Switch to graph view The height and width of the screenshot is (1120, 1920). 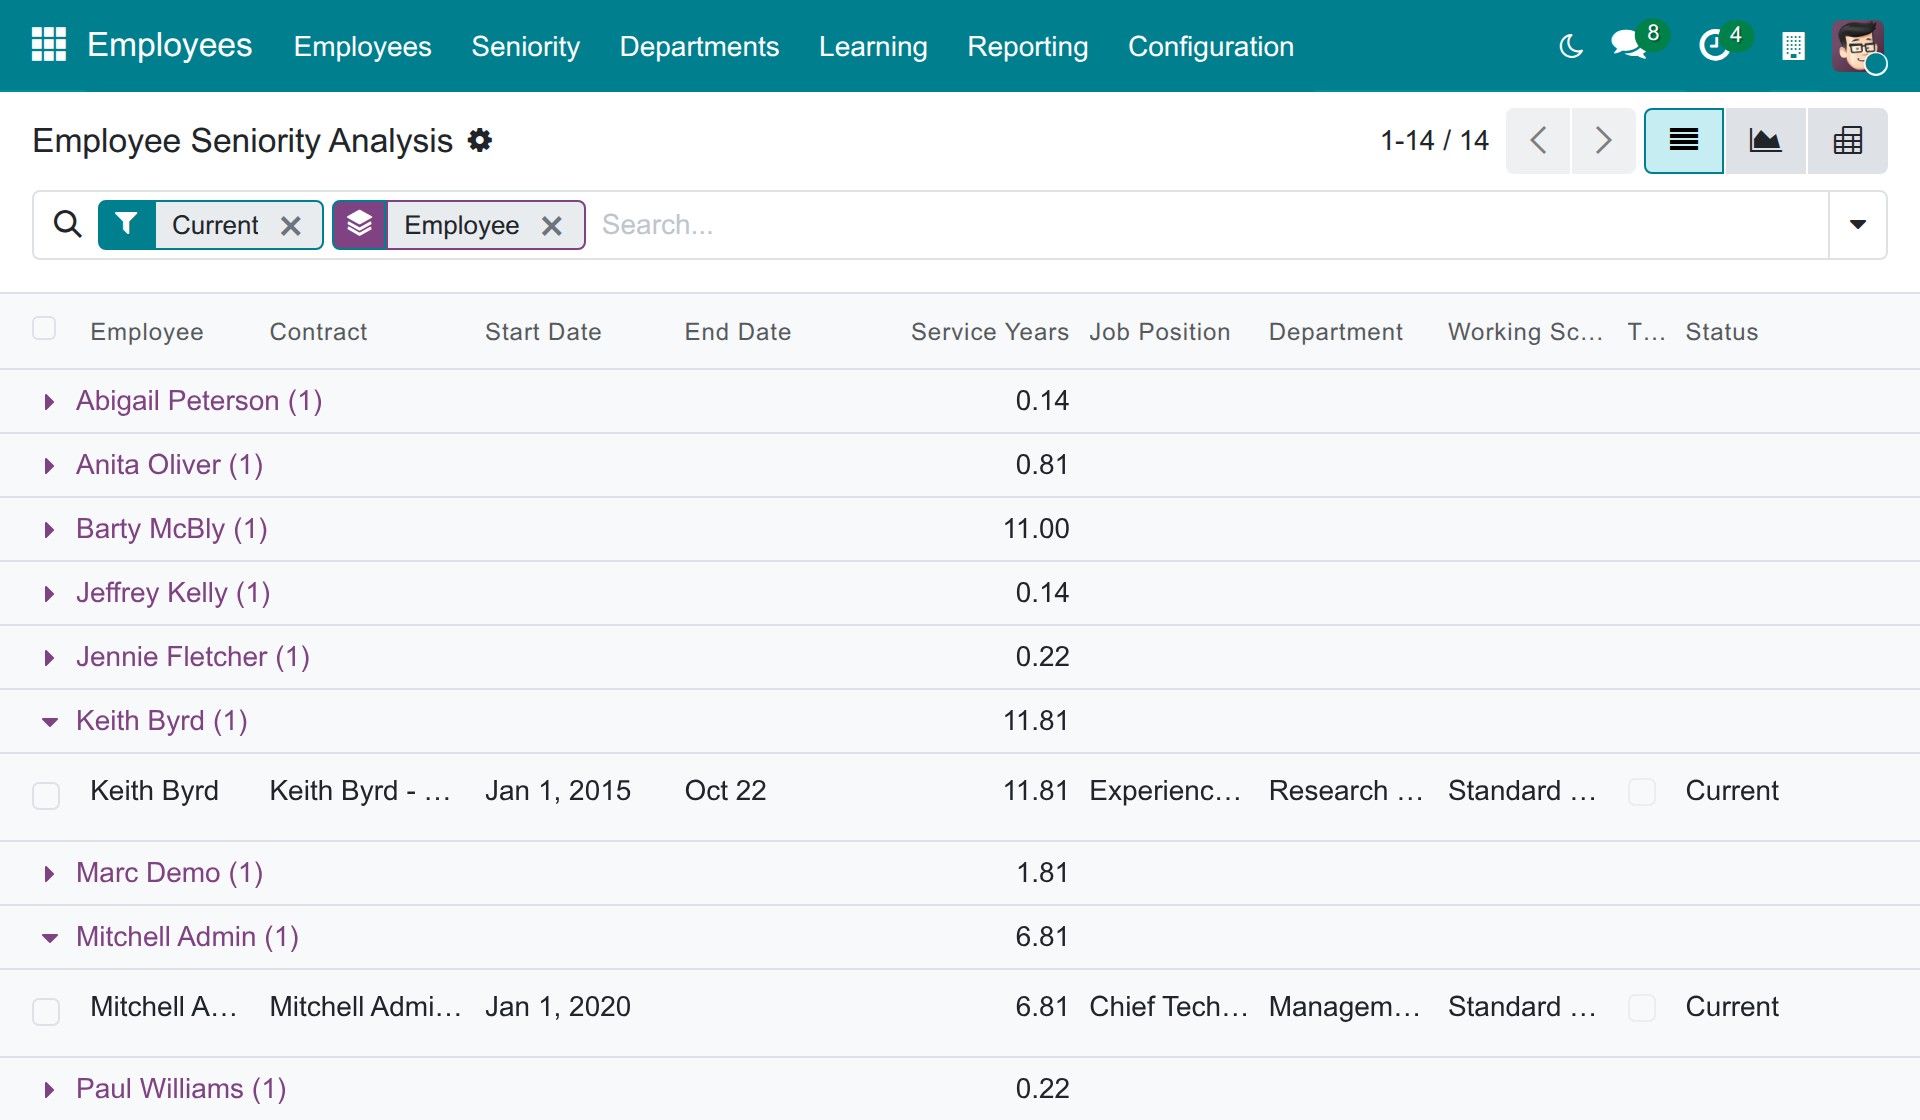1765,141
